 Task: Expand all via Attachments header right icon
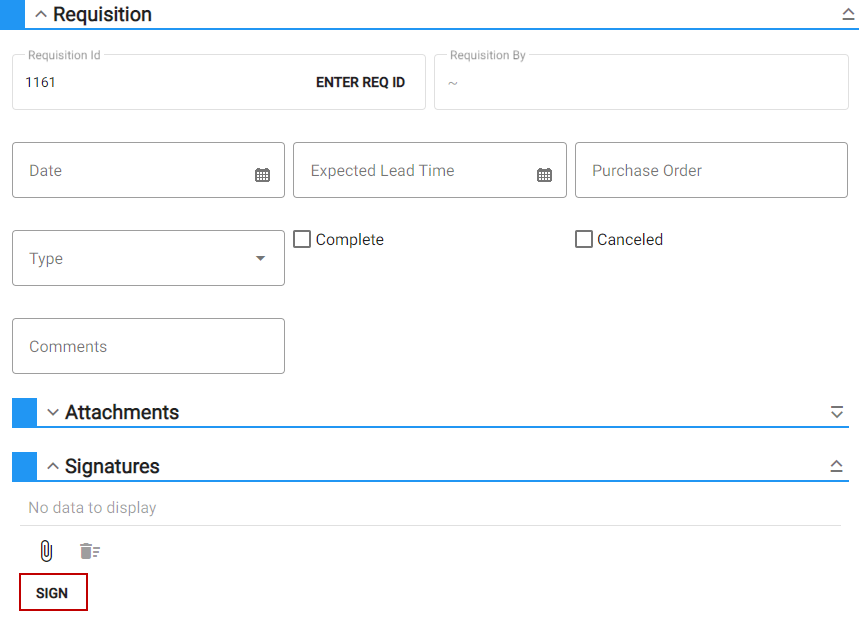pyautogui.click(x=837, y=412)
